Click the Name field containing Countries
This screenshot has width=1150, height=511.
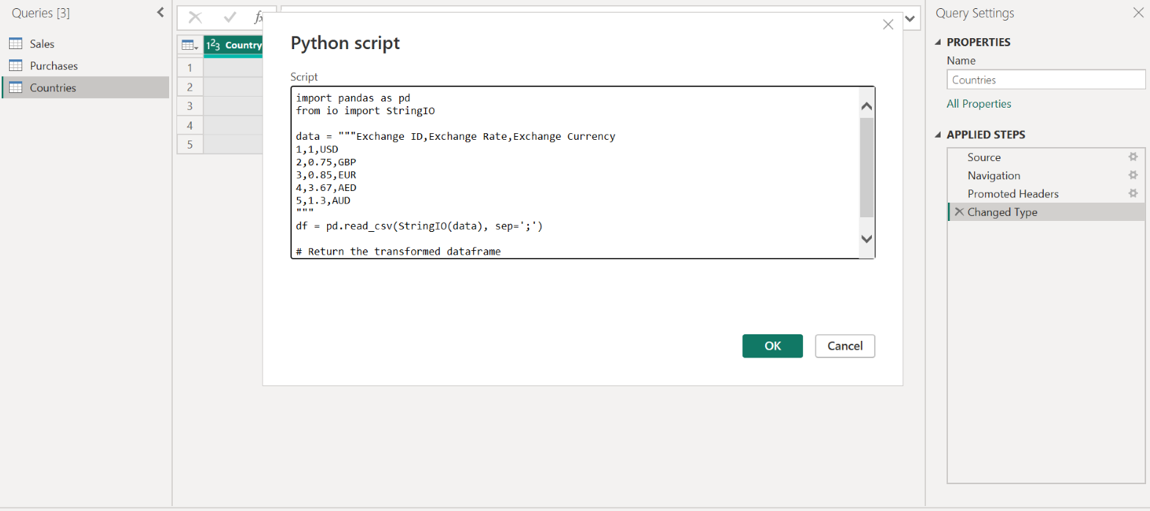tap(1045, 80)
